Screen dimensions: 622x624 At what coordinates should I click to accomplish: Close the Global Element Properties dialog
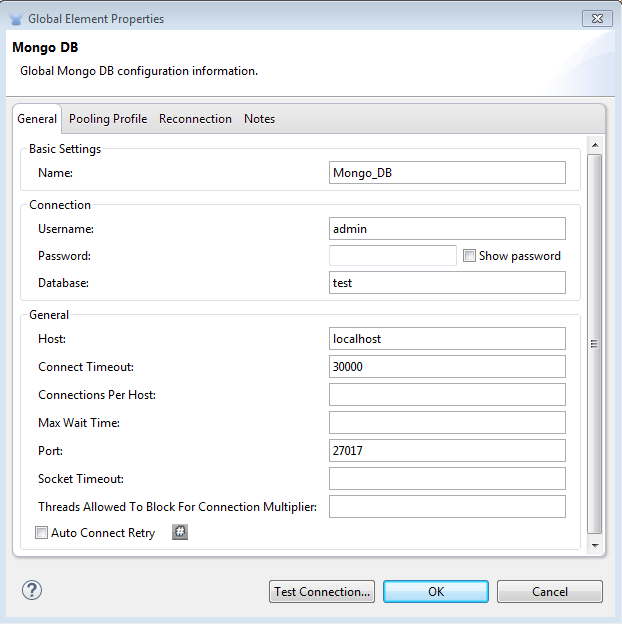click(597, 19)
